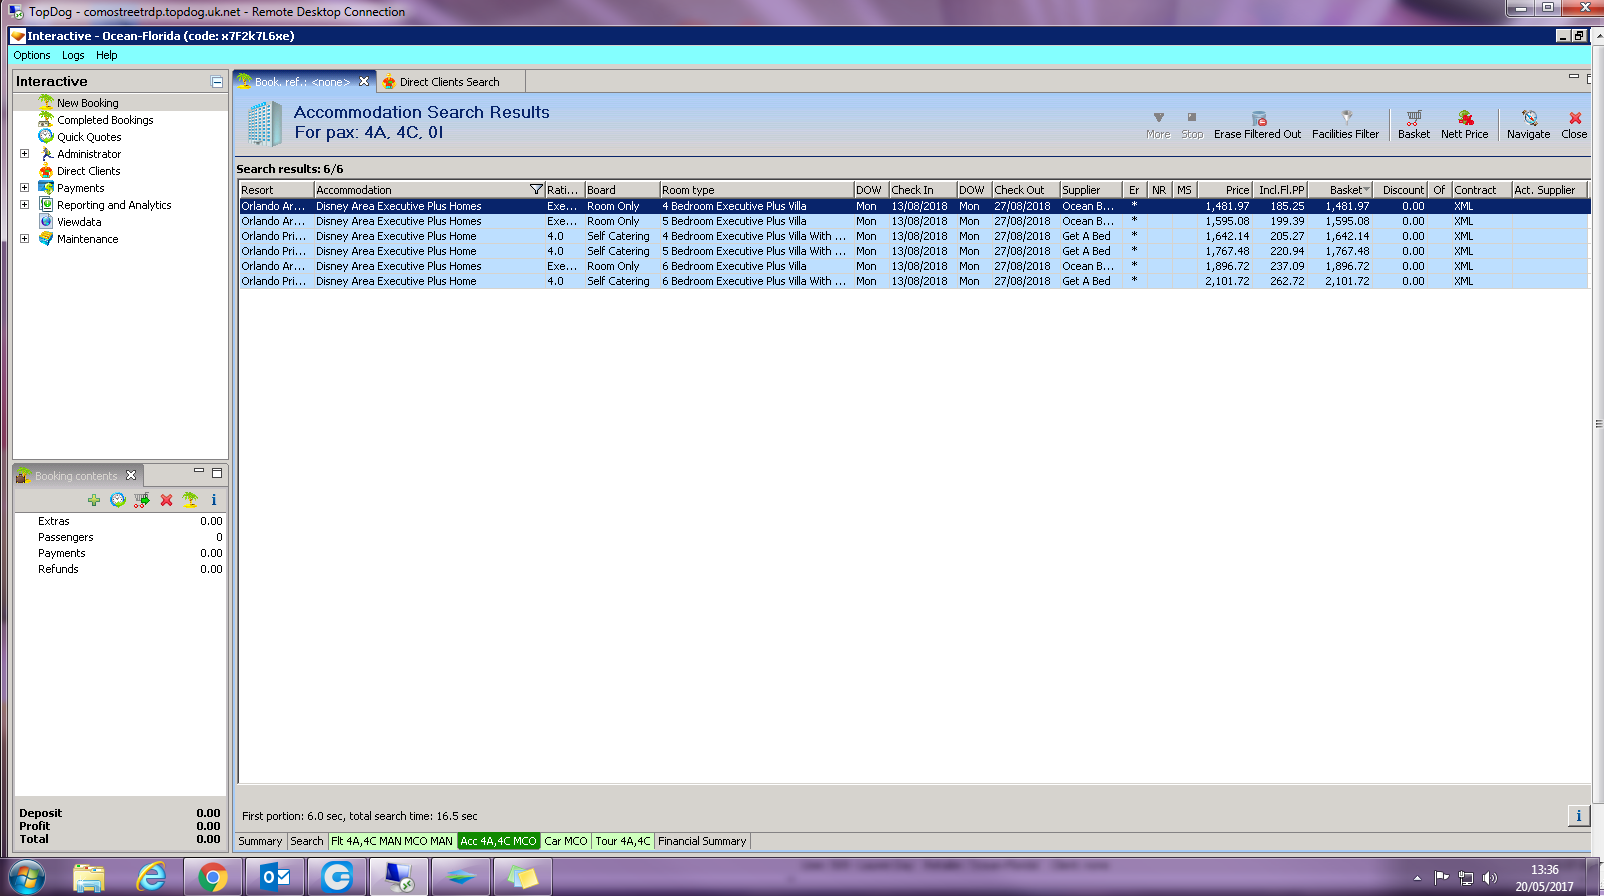This screenshot has width=1604, height=896.
Task: Show Nett Price for results
Action: coord(1464,125)
